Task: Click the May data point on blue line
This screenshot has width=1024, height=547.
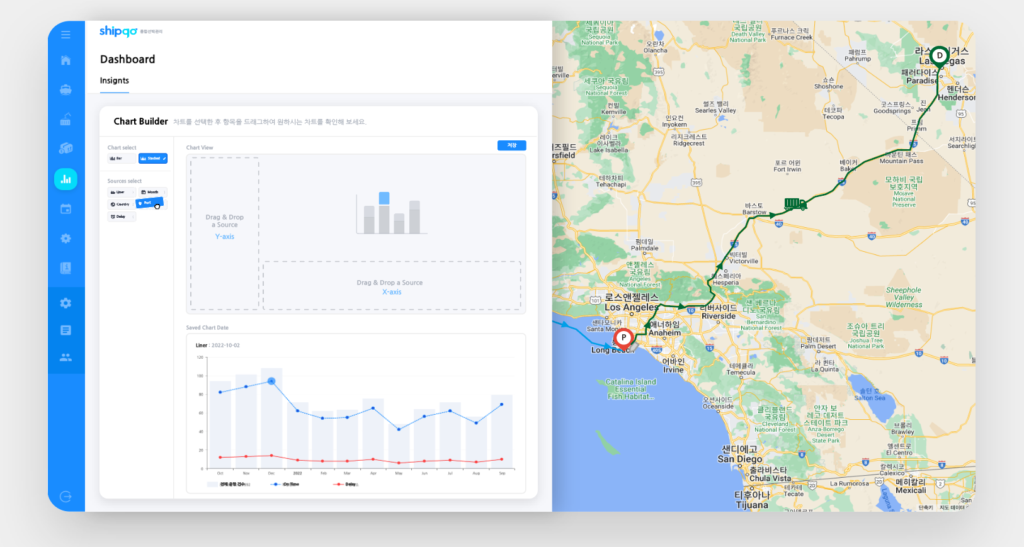Action: 399,429
